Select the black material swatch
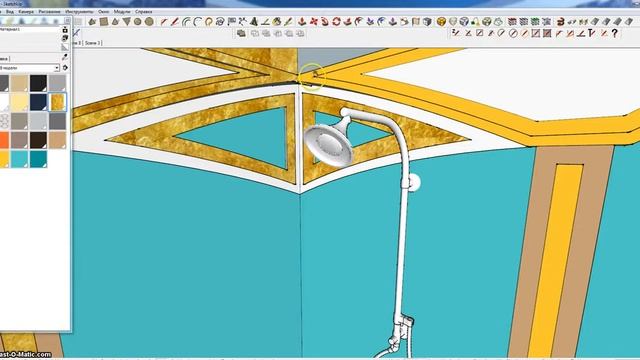Screen dimensions: 640x360 (x=38, y=83)
